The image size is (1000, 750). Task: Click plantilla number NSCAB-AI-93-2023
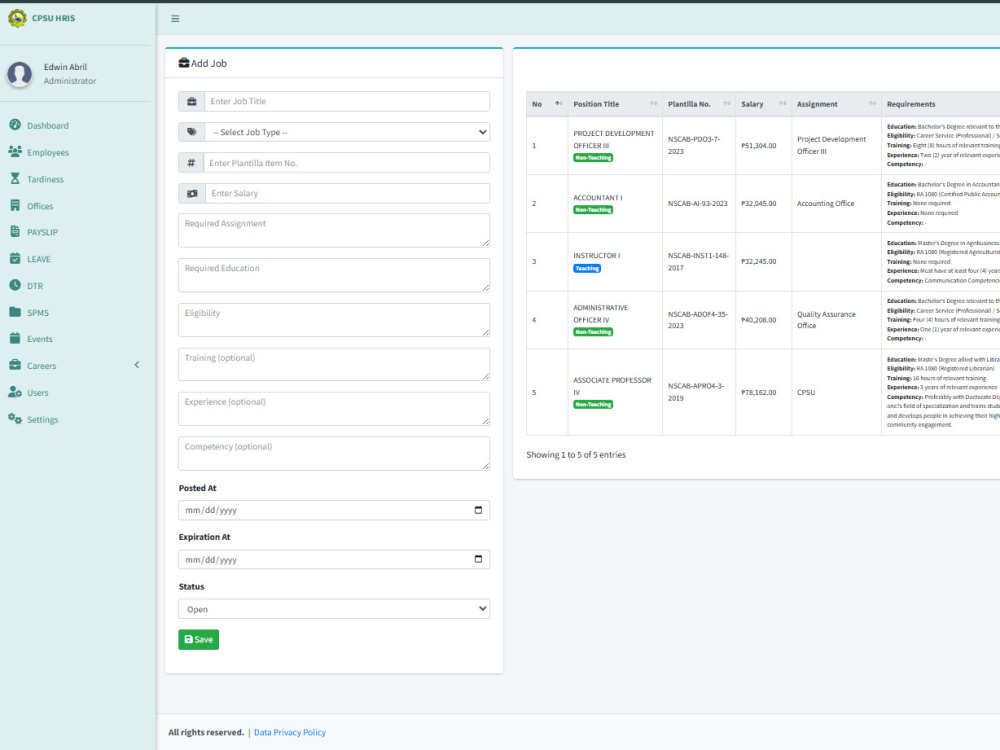point(698,203)
